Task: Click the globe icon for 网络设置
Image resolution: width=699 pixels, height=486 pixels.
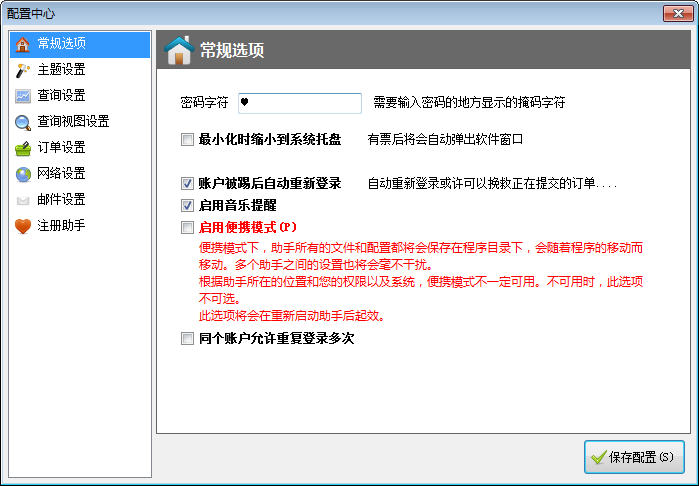Action: coord(22,174)
